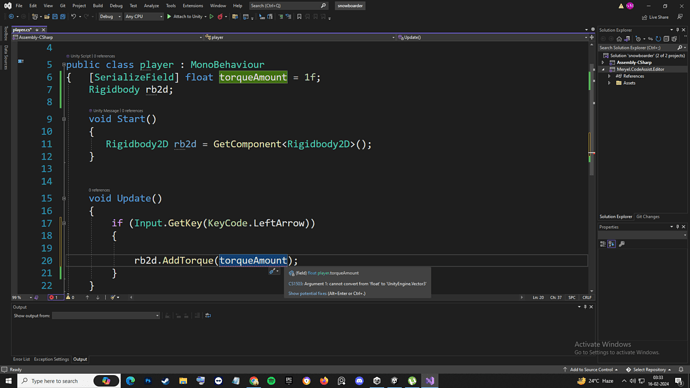Screen dimensions: 690x388
Task: Click the CS1503 error code link
Action: click(x=295, y=284)
